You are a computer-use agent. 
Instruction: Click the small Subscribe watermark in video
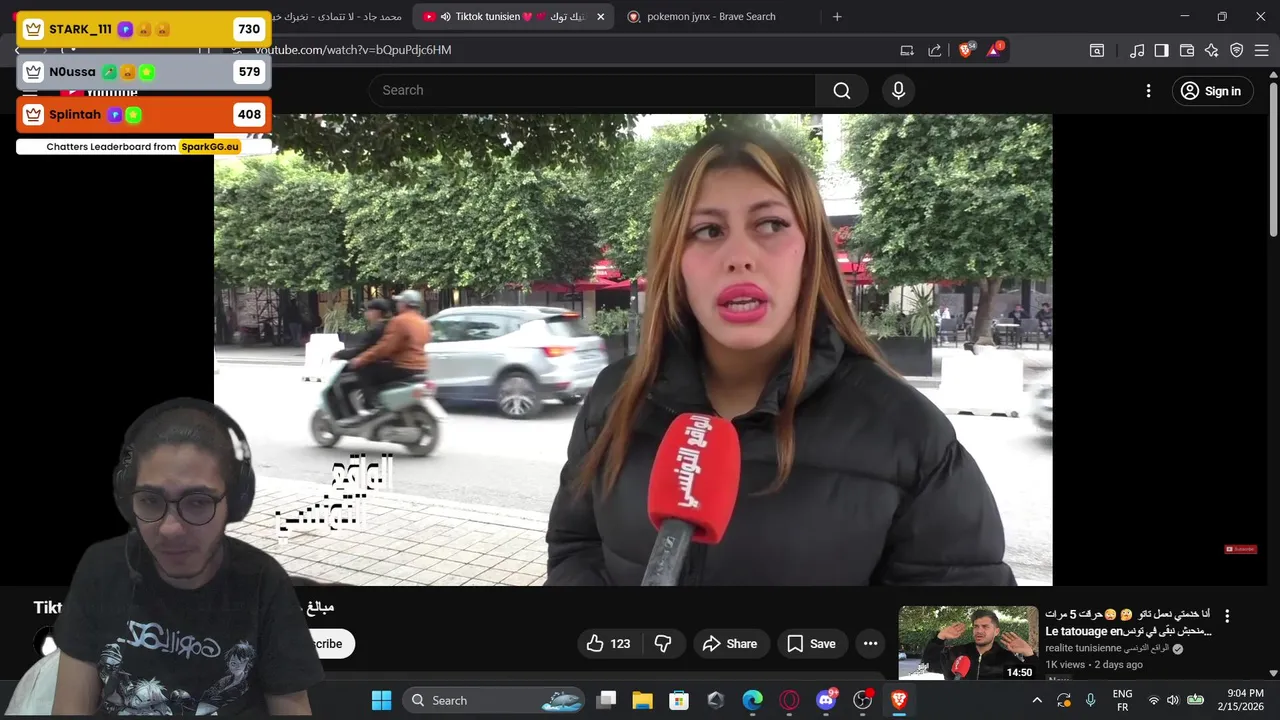pyautogui.click(x=1240, y=549)
